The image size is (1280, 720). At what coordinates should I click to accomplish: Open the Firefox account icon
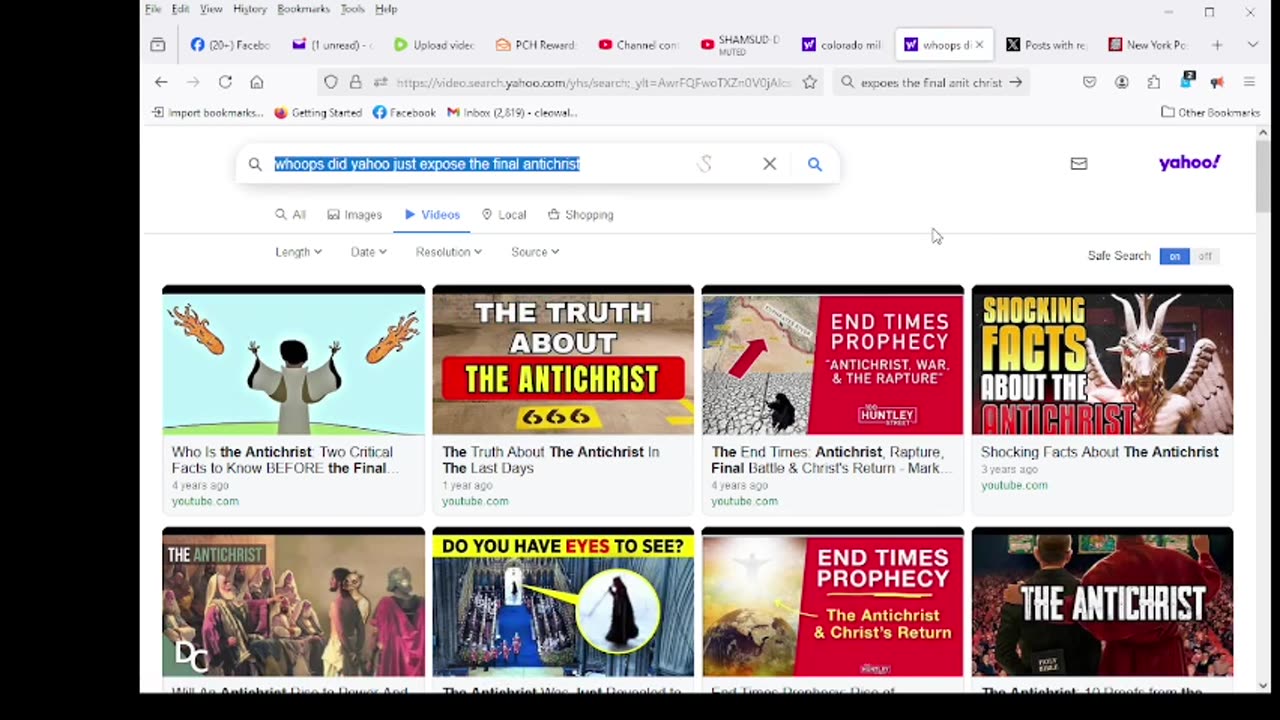(1122, 82)
